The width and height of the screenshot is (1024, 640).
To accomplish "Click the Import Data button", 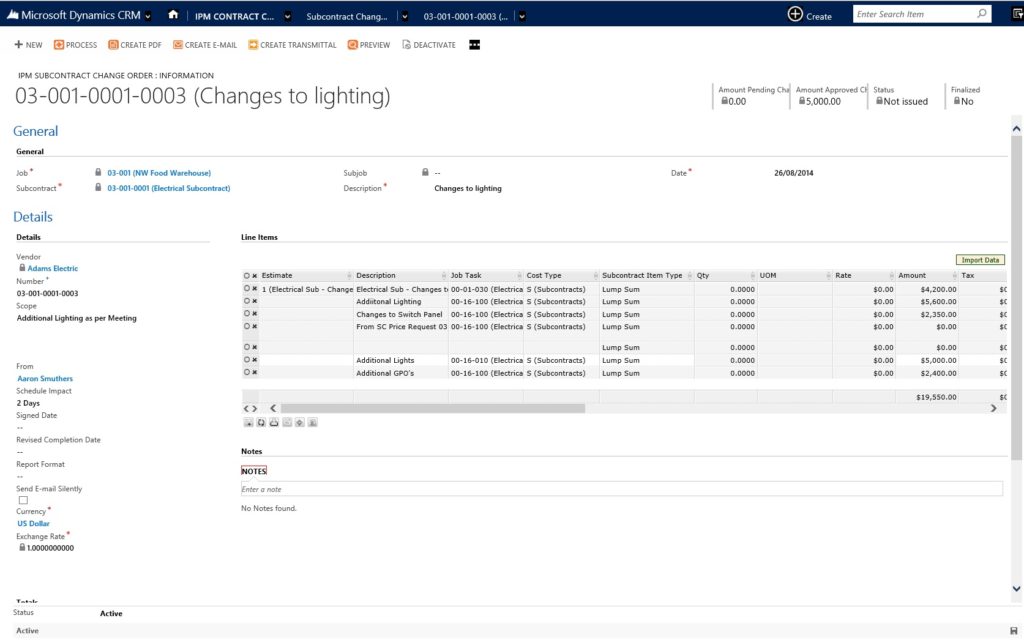I will [980, 260].
